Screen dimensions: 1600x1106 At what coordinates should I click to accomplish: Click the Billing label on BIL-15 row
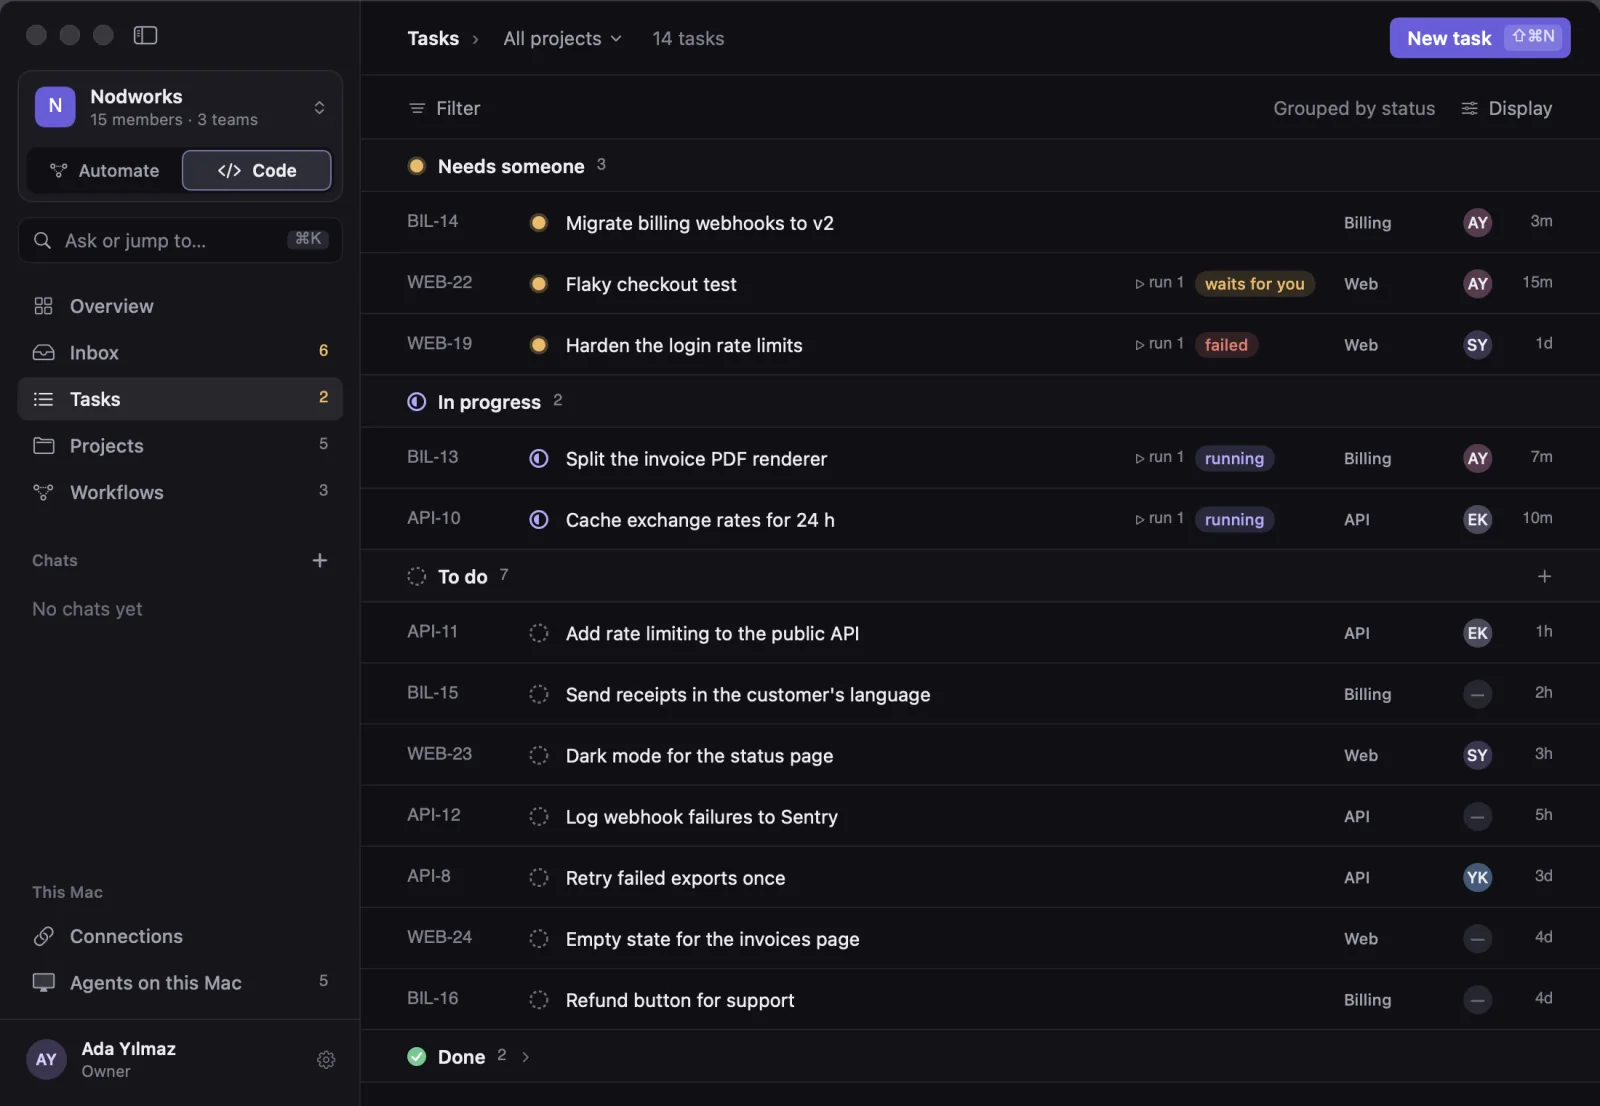[1367, 694]
